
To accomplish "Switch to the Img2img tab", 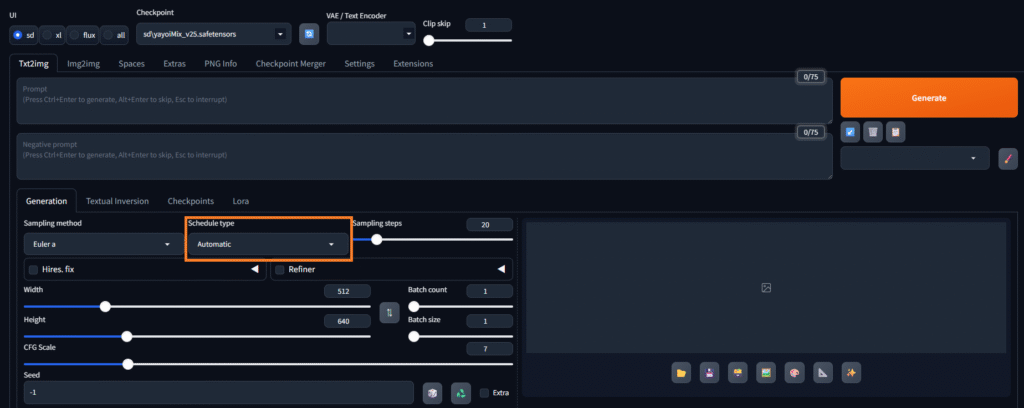I will [x=84, y=64].
